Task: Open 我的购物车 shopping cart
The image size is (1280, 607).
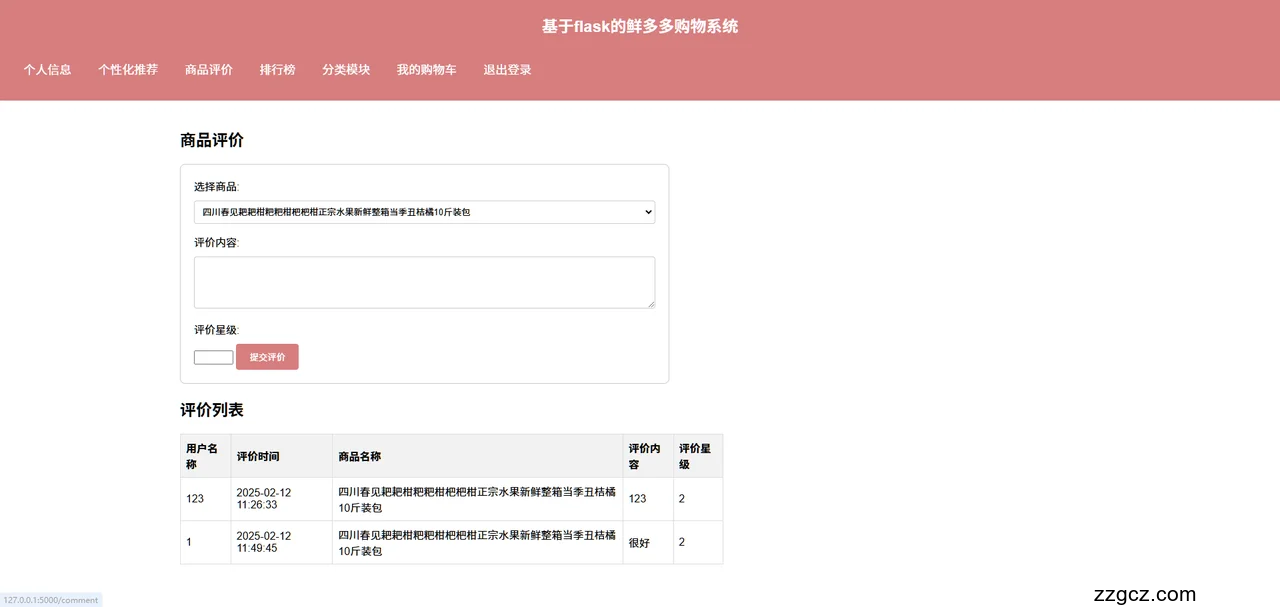Action: click(x=426, y=70)
